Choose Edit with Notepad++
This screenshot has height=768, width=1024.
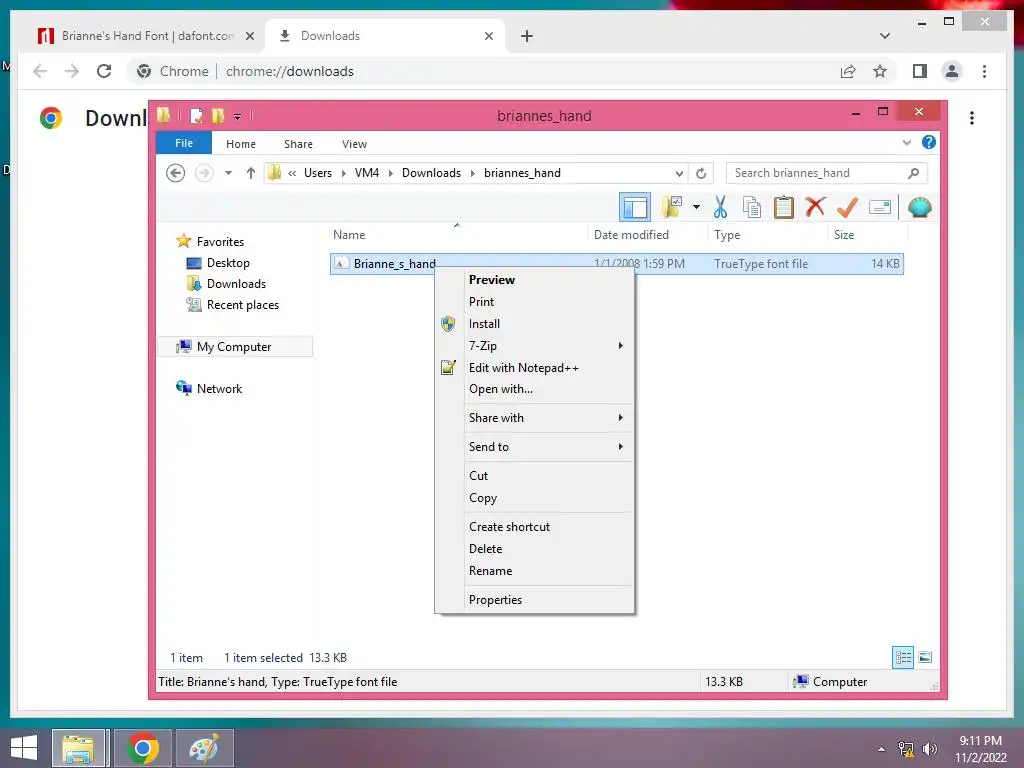(534, 368)
